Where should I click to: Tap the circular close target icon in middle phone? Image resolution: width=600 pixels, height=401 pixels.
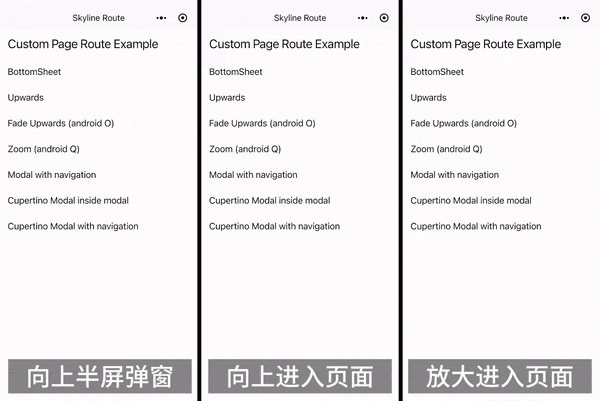(384, 18)
